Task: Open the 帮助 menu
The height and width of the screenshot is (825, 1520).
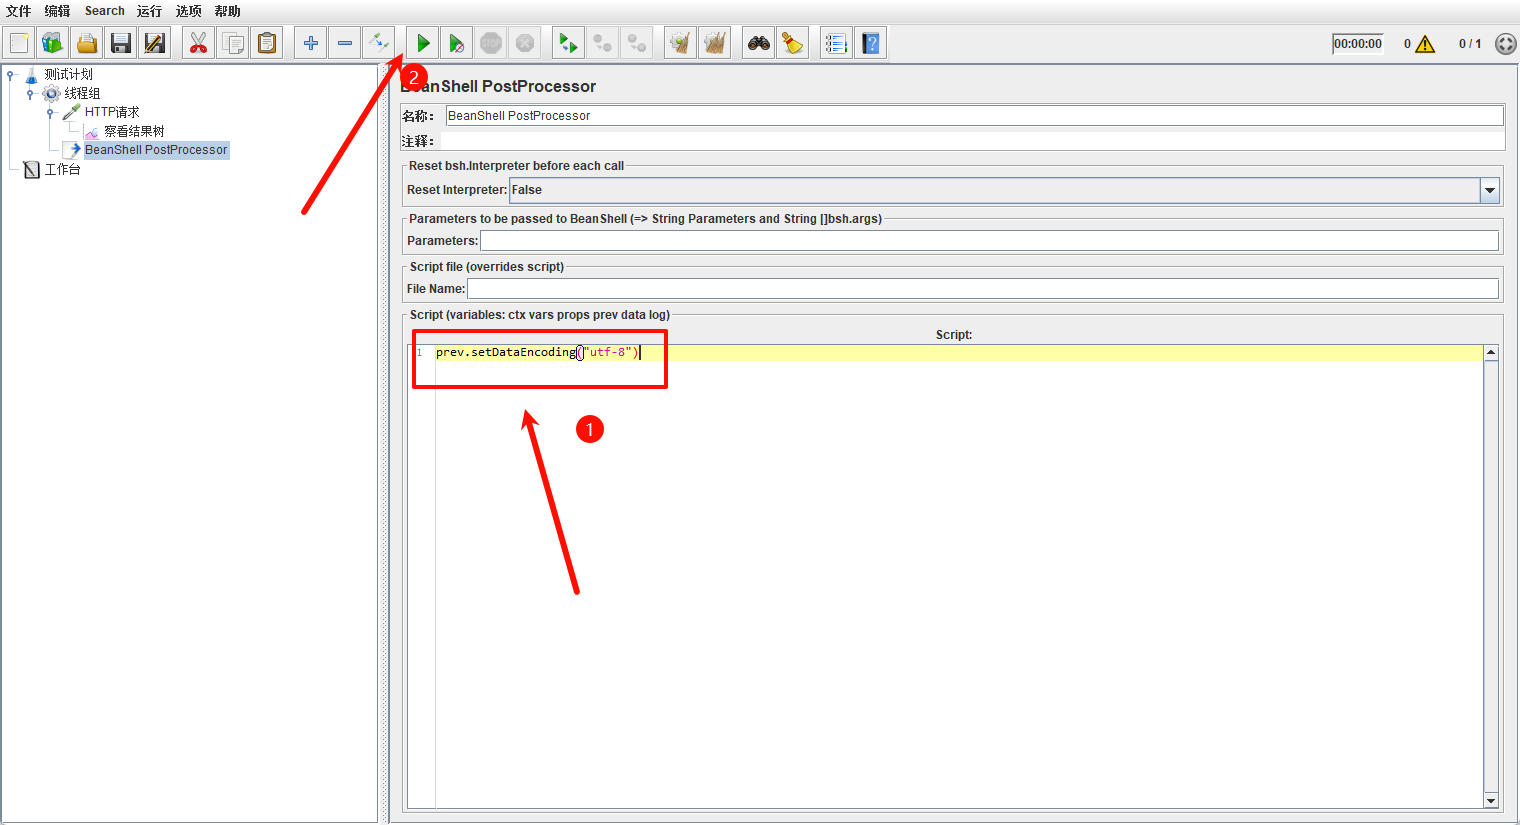Action: (x=228, y=11)
